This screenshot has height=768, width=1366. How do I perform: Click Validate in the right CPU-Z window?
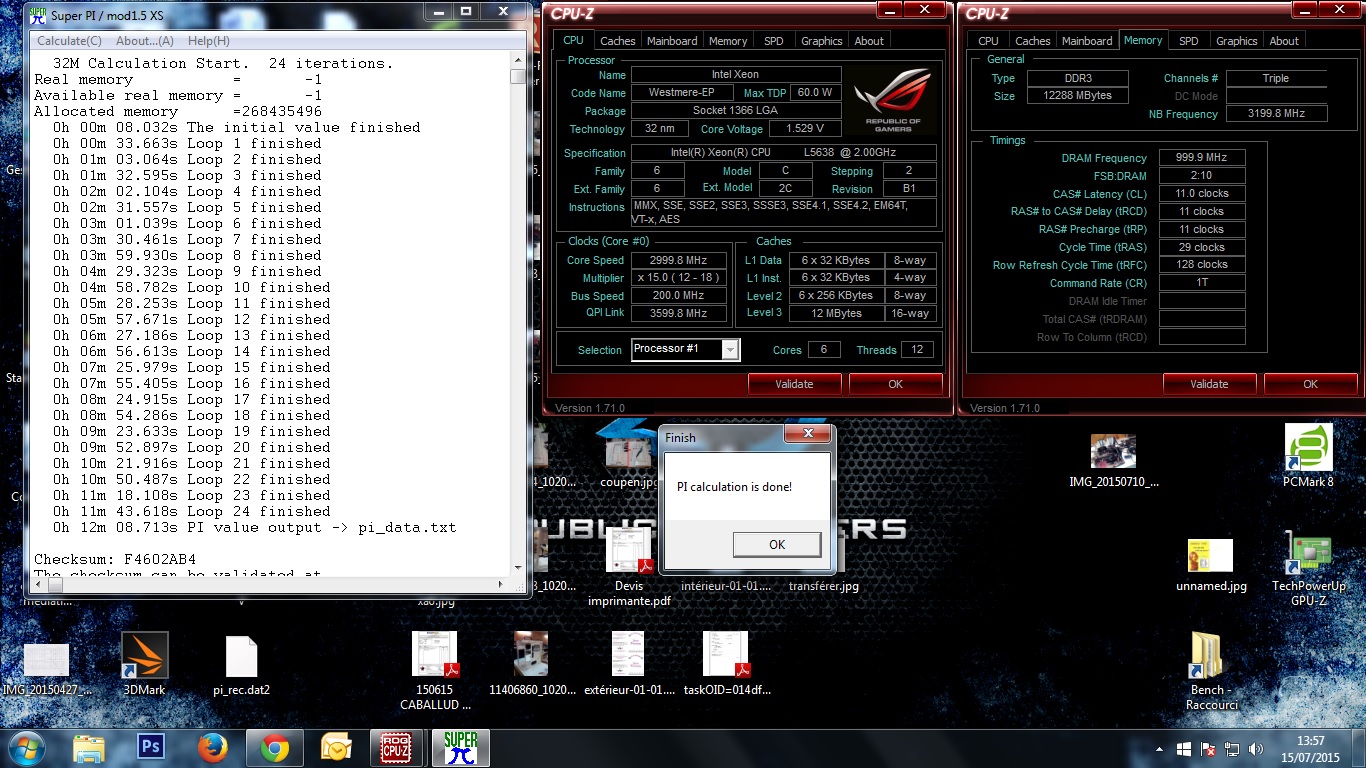pos(1209,384)
